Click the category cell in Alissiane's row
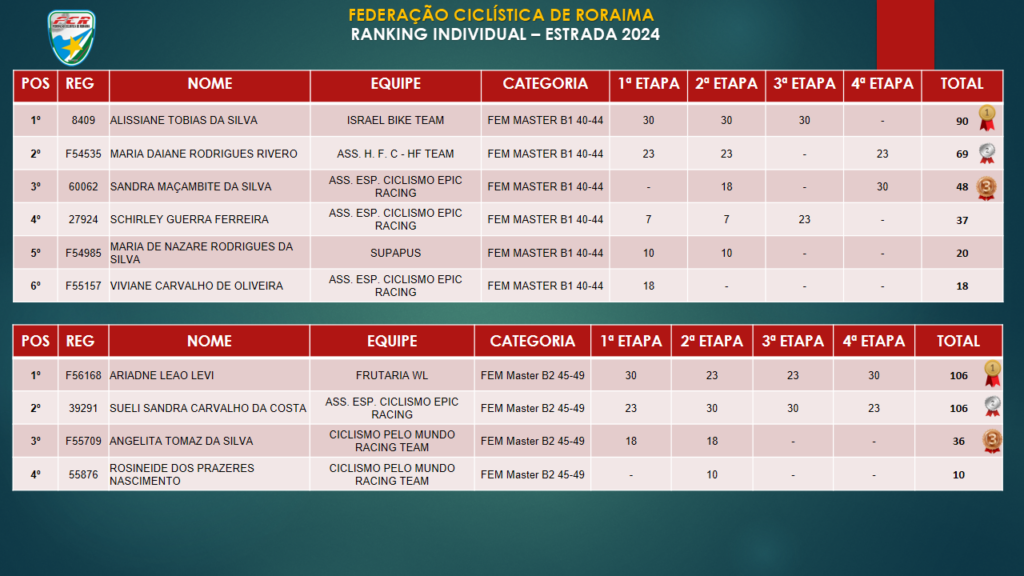The width and height of the screenshot is (1024, 576). pos(545,120)
